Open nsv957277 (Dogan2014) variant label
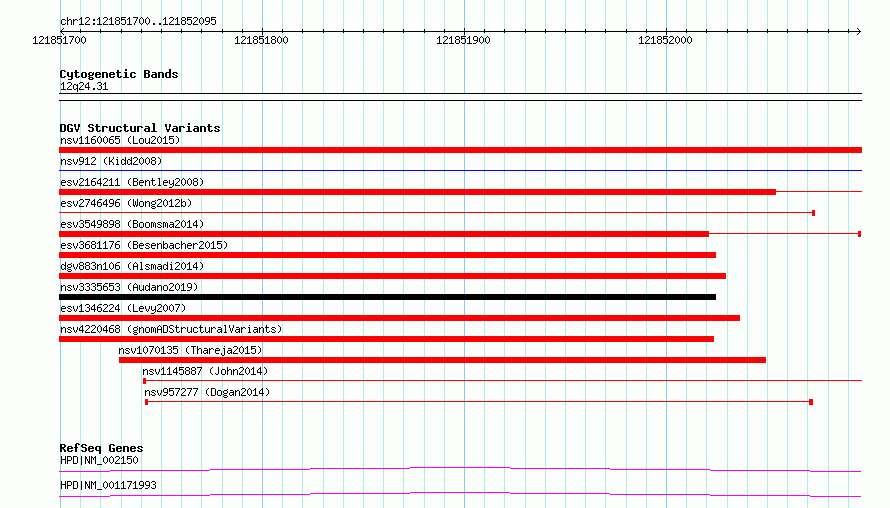This screenshot has width=890, height=508. tap(207, 392)
